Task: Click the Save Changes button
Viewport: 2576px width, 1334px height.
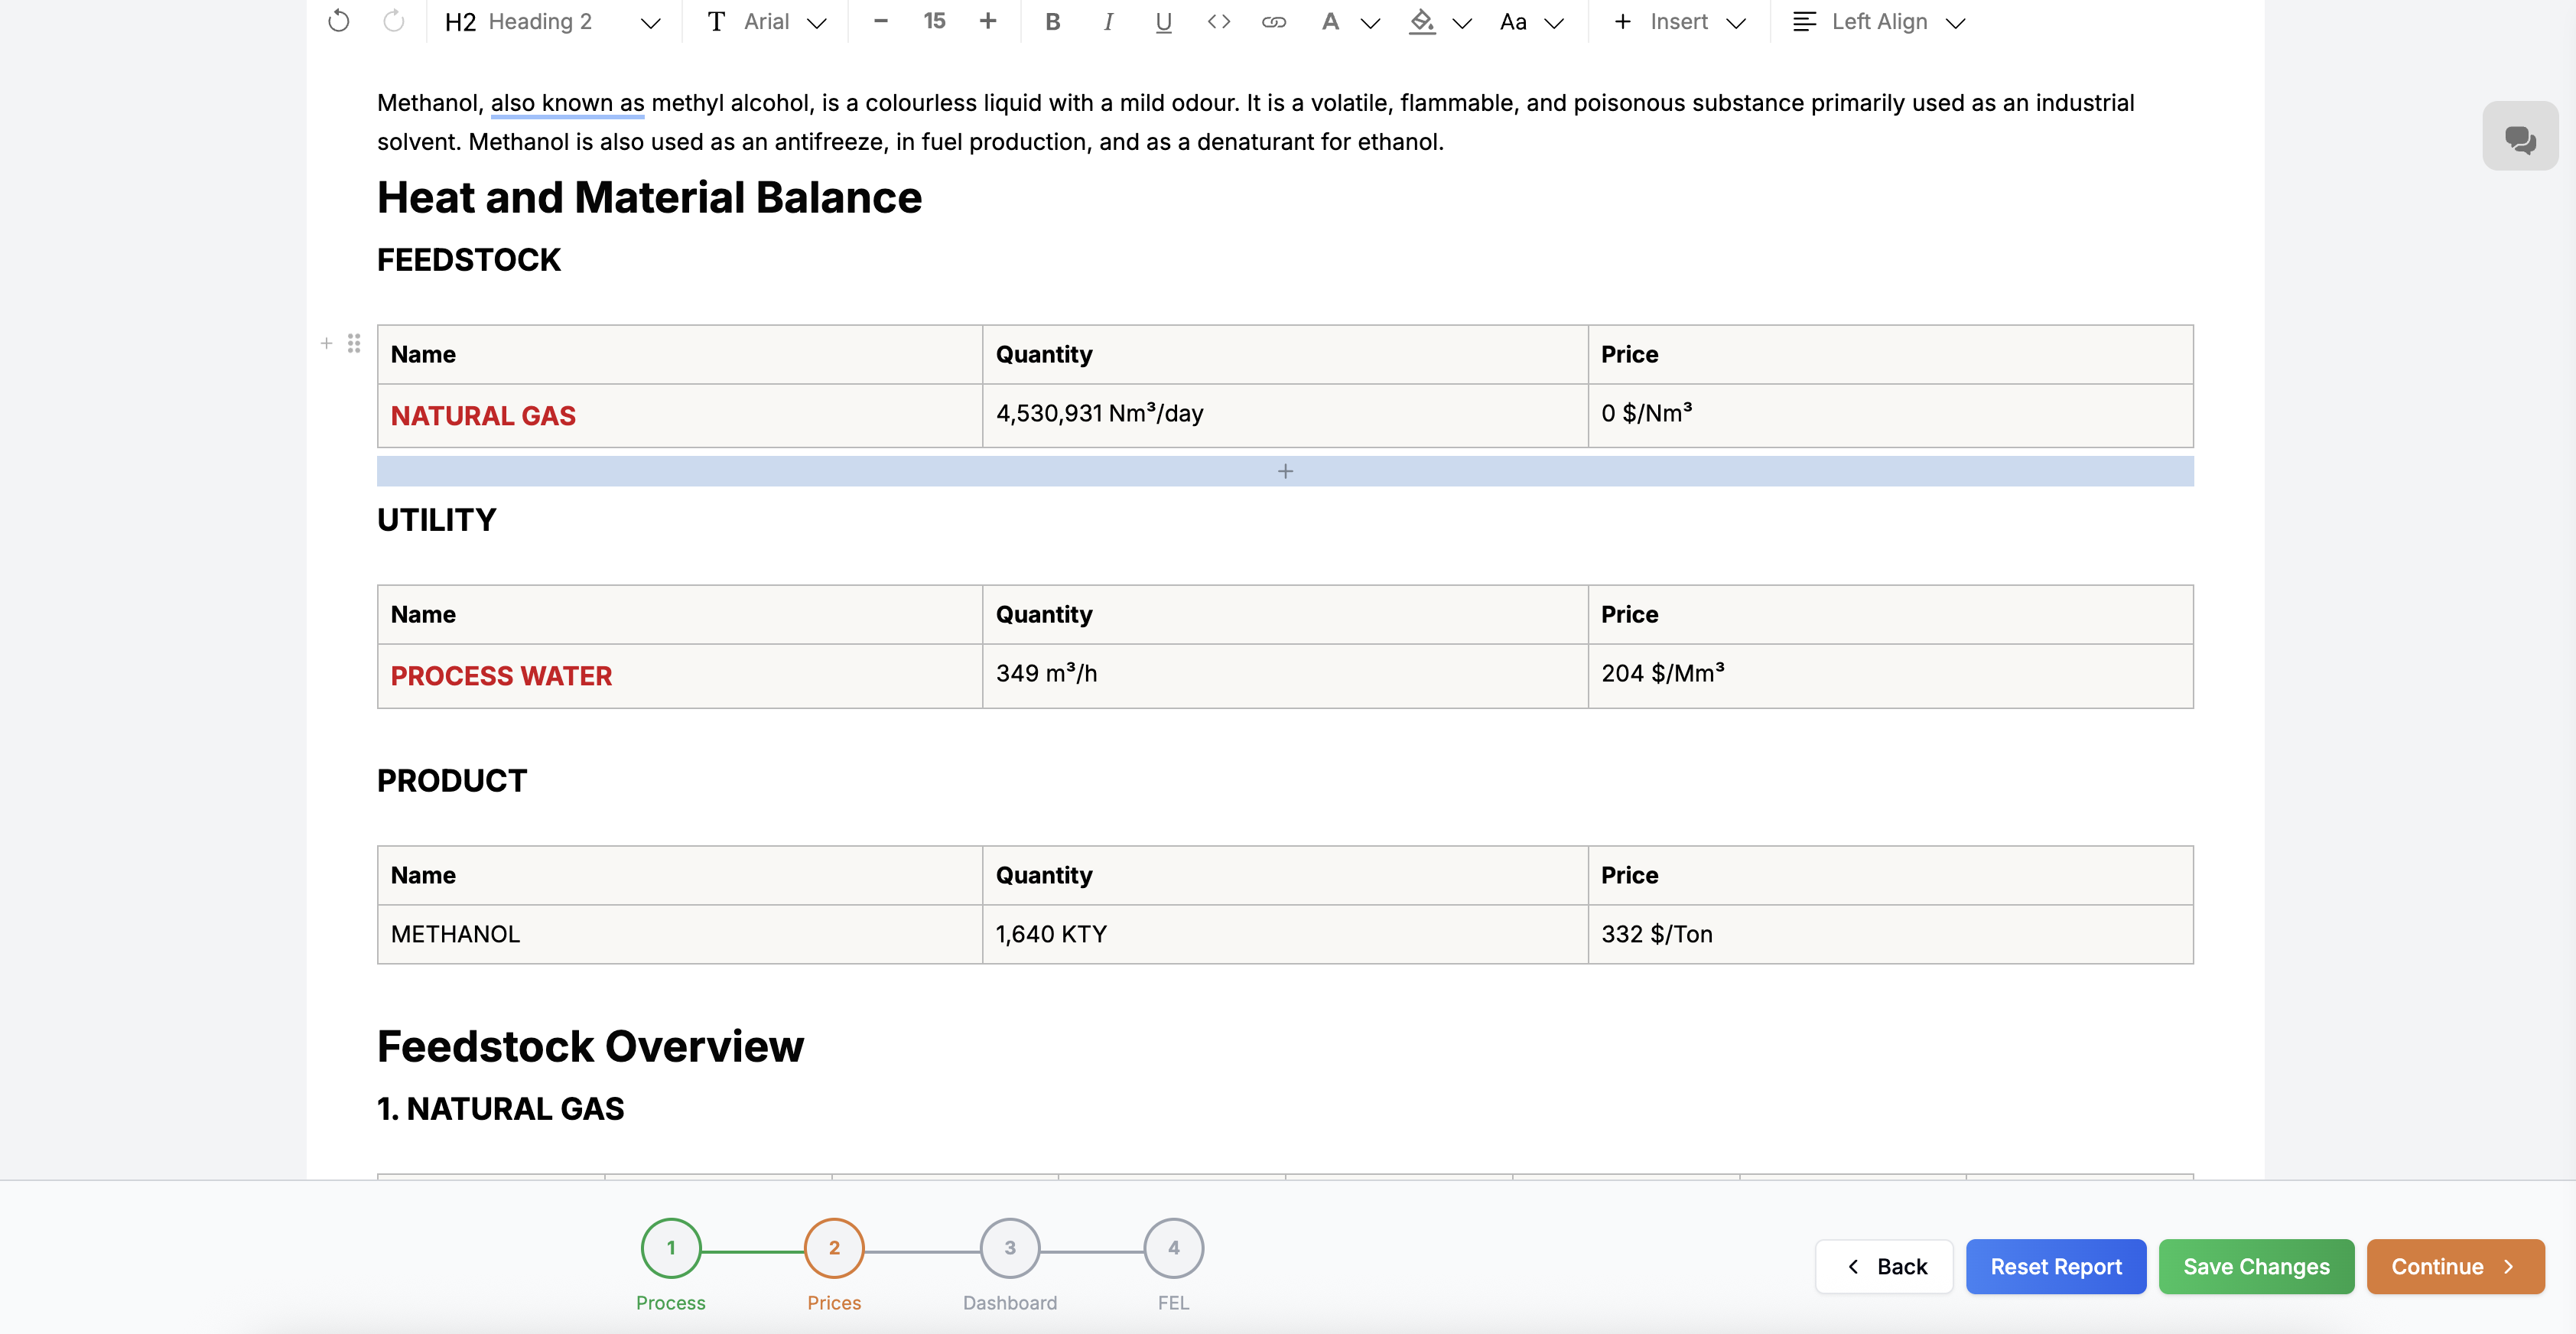Action: pos(2256,1266)
